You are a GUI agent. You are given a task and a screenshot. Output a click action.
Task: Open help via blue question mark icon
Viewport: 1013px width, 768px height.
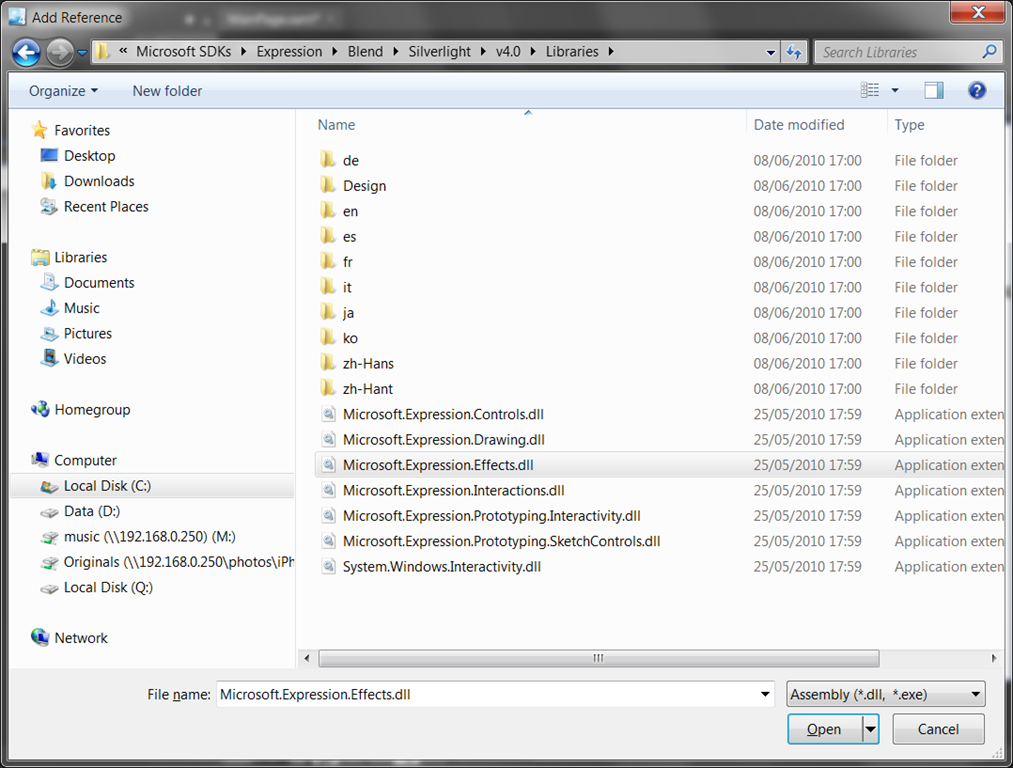pyautogui.click(x=977, y=90)
